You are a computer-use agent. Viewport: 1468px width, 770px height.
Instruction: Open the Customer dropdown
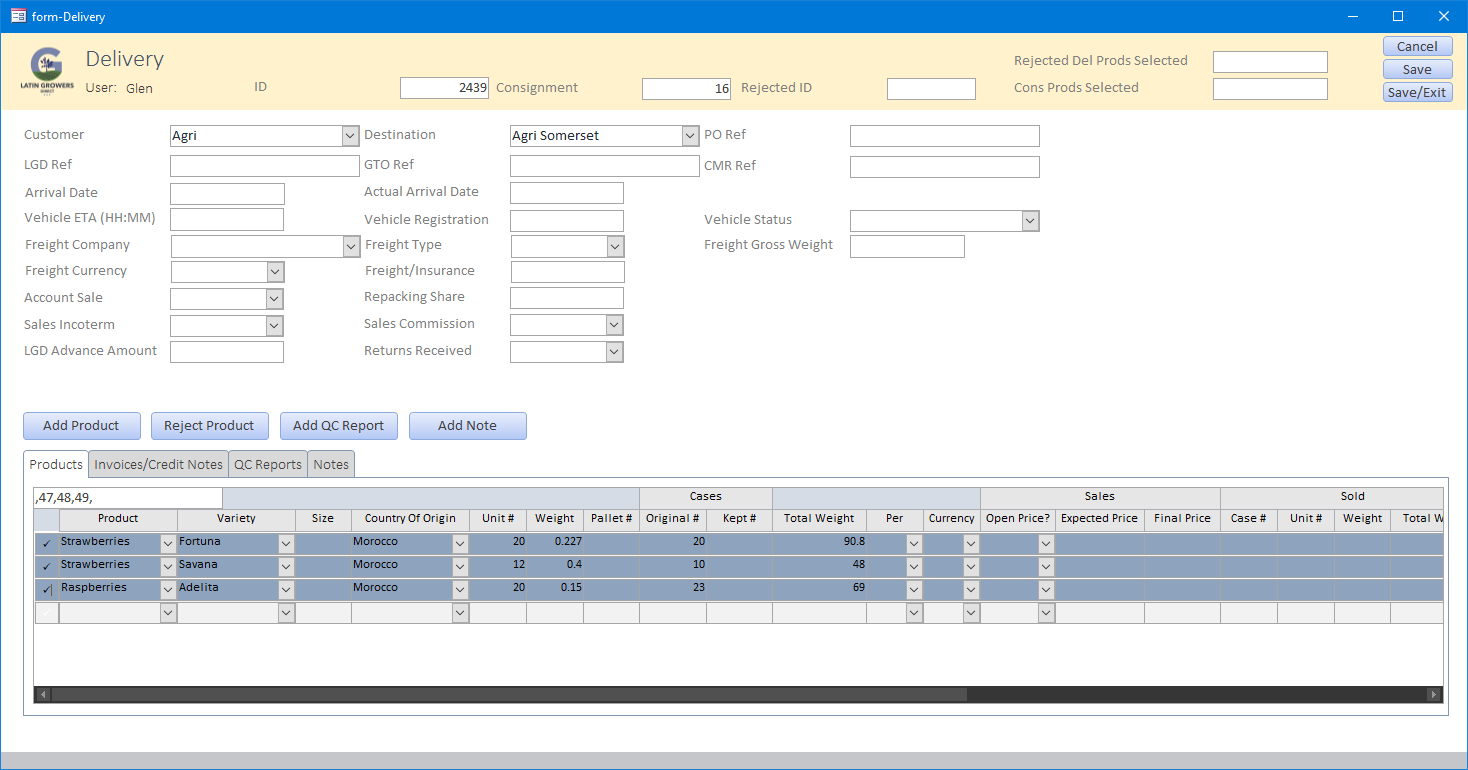[350, 136]
